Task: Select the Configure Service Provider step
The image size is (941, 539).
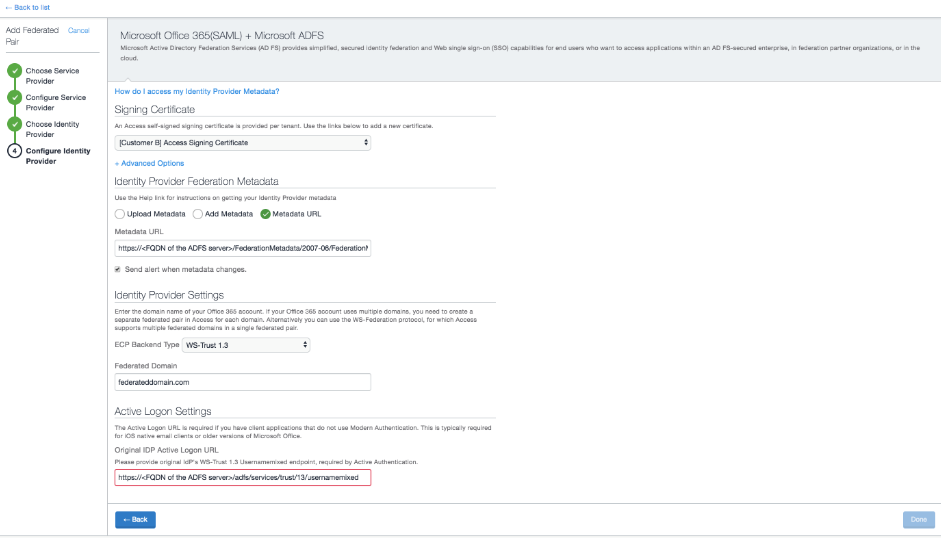Action: (x=56, y=103)
